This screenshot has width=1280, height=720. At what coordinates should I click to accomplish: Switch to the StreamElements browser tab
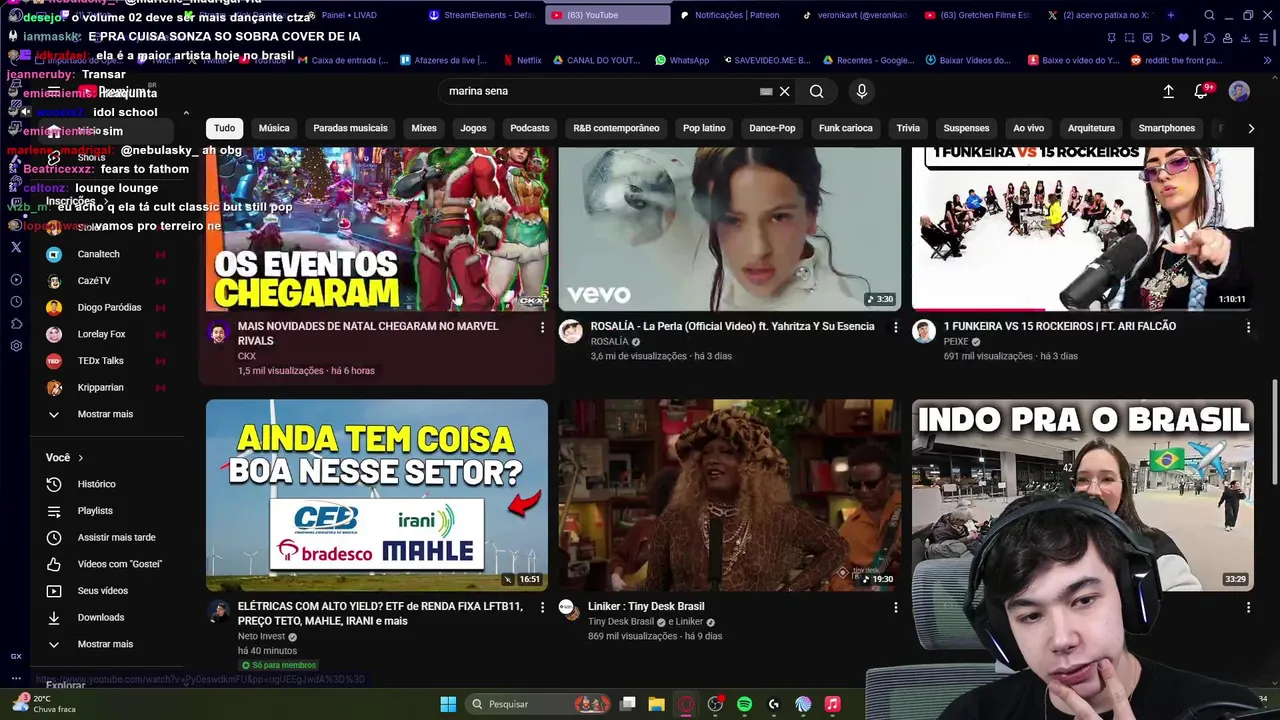pyautogui.click(x=482, y=15)
